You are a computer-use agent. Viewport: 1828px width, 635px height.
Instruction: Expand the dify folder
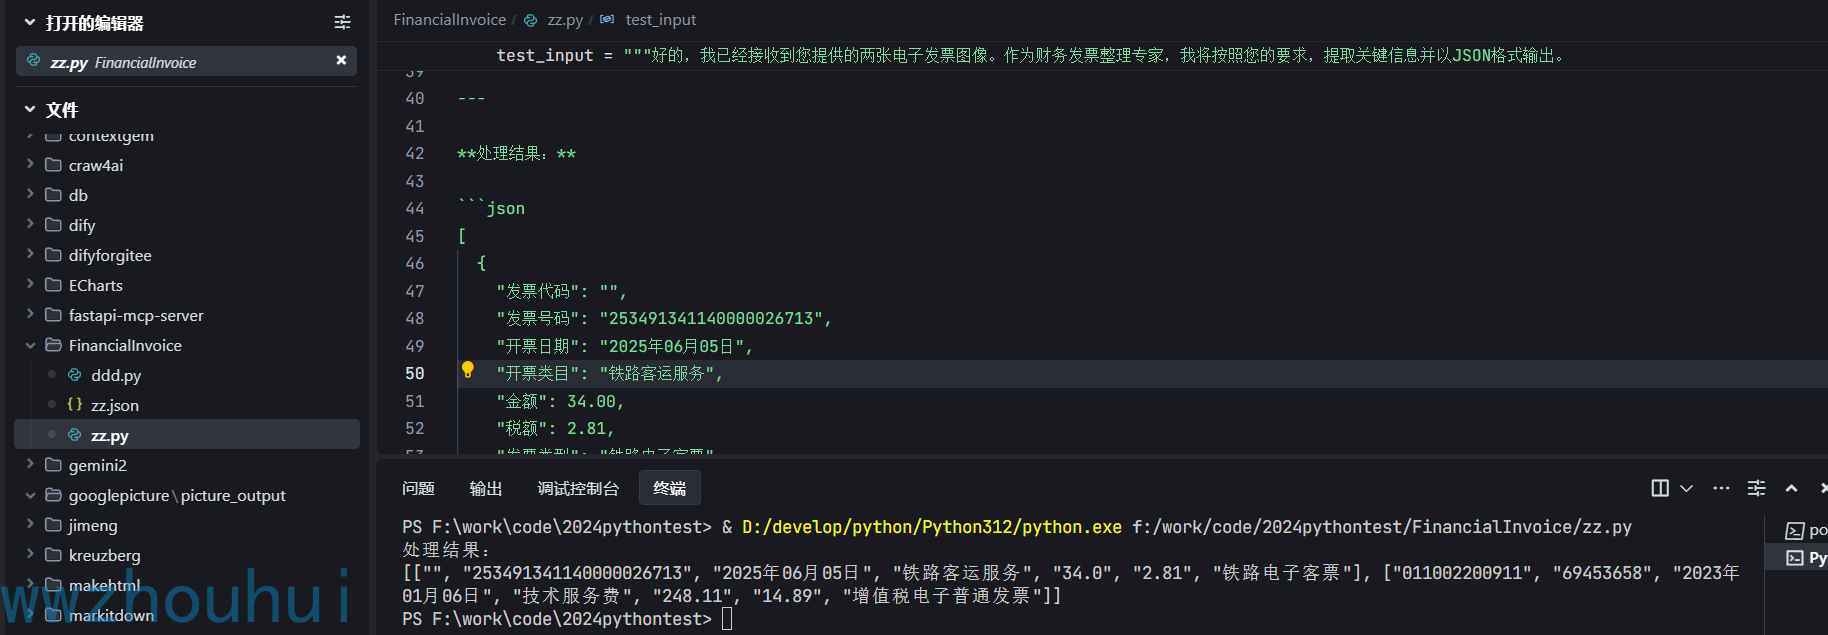click(30, 224)
